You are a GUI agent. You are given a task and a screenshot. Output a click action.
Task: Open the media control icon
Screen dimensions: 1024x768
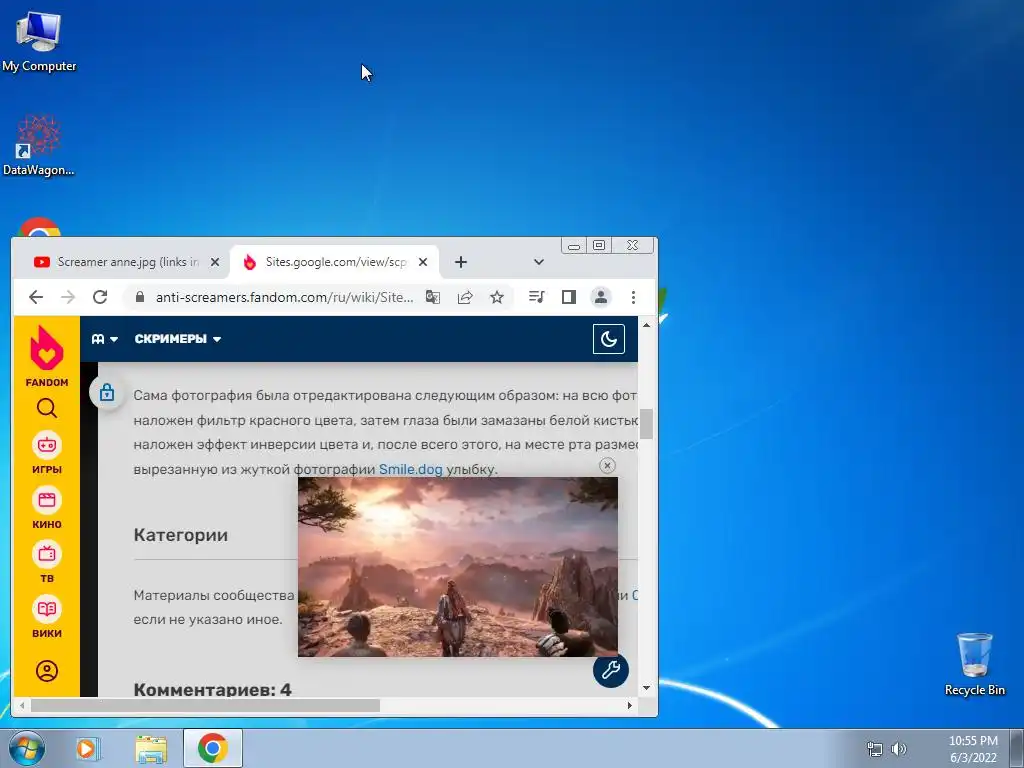pyautogui.click(x=537, y=297)
